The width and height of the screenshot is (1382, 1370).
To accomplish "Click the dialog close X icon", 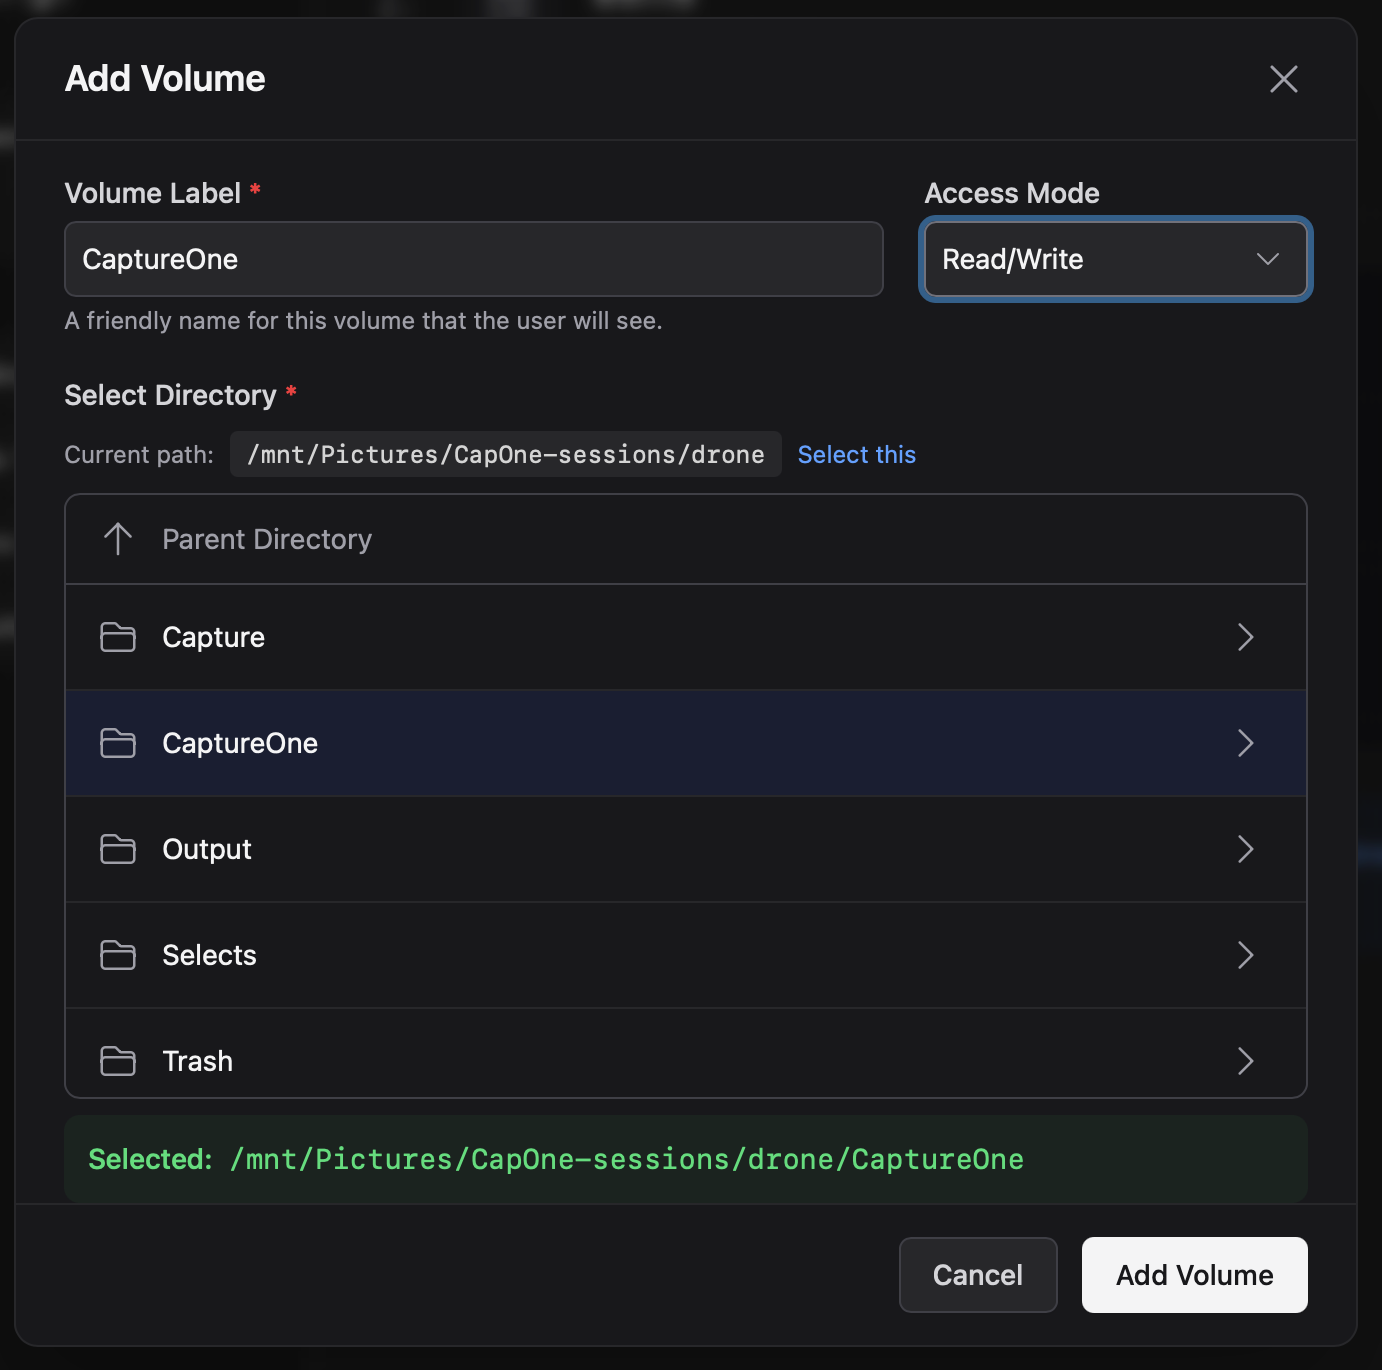I will click(x=1283, y=79).
